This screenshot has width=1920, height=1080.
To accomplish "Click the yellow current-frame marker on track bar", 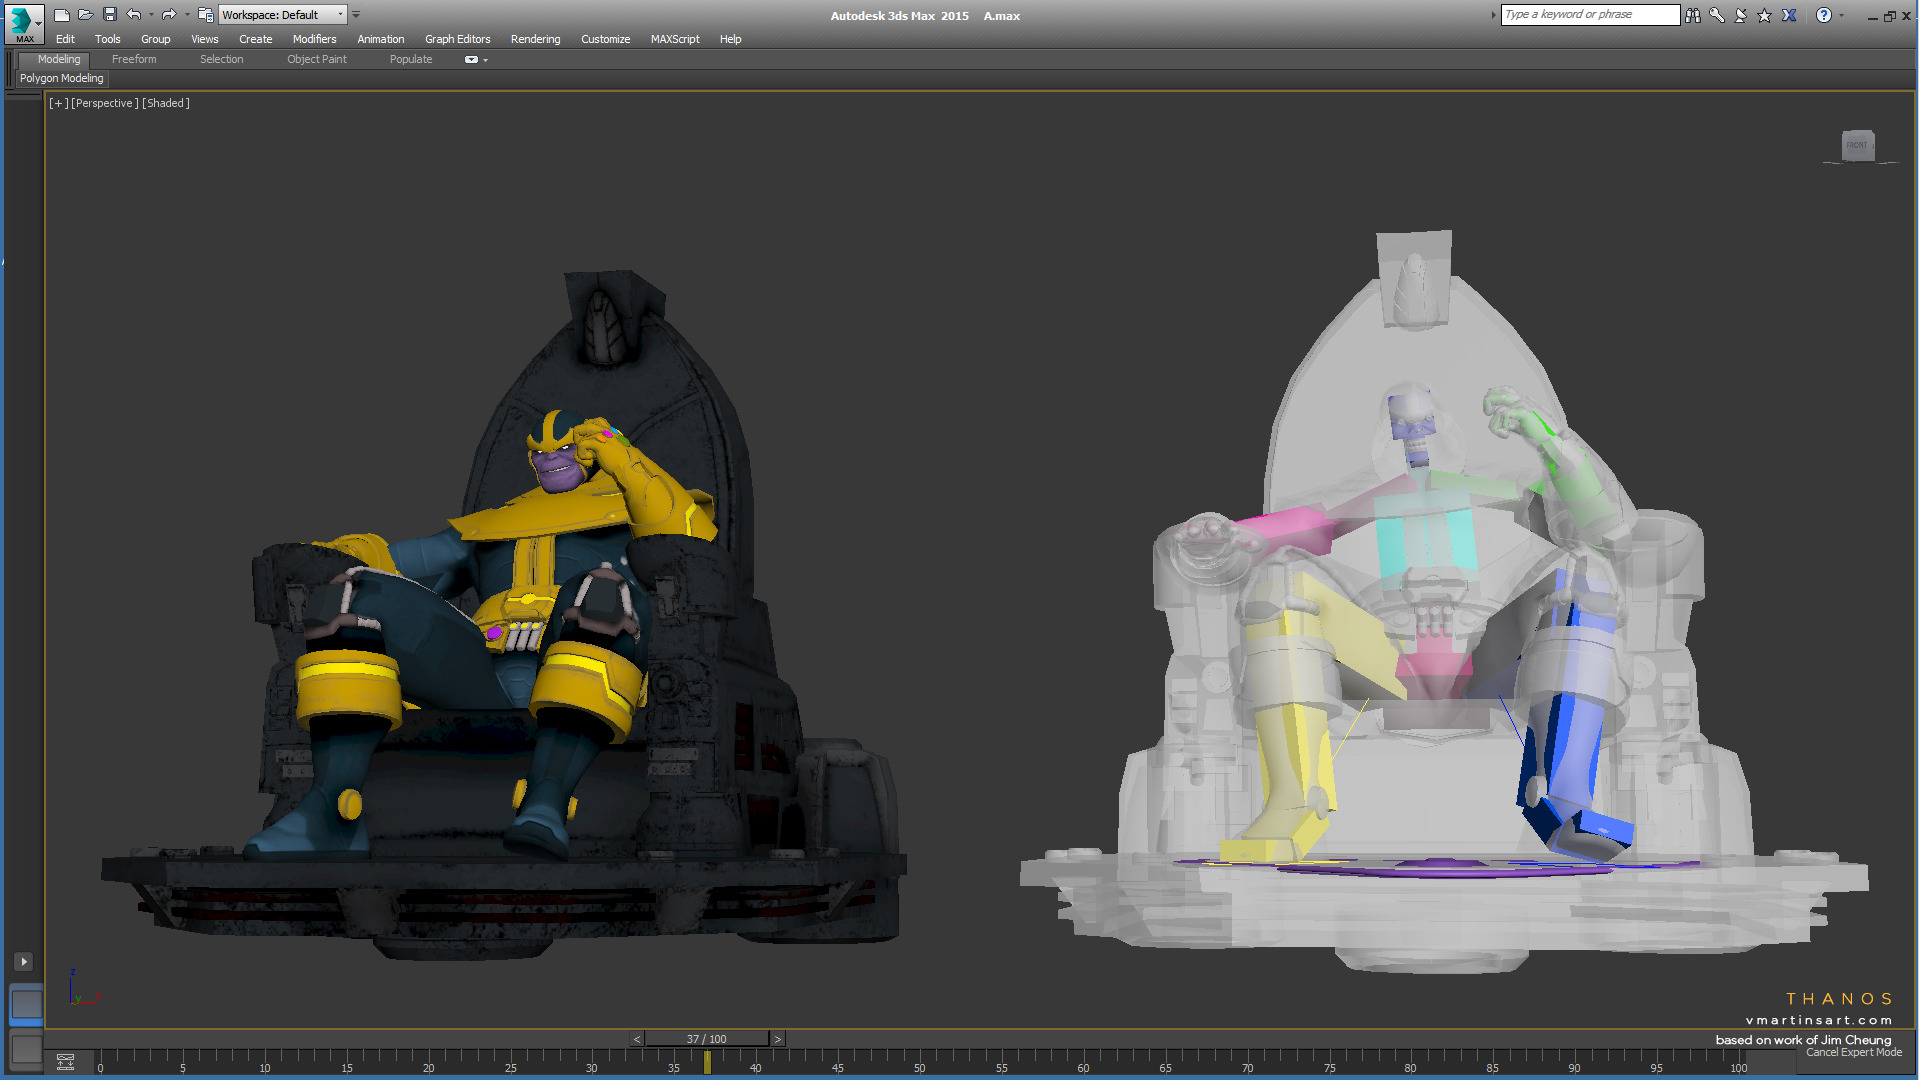I will 707,1062.
